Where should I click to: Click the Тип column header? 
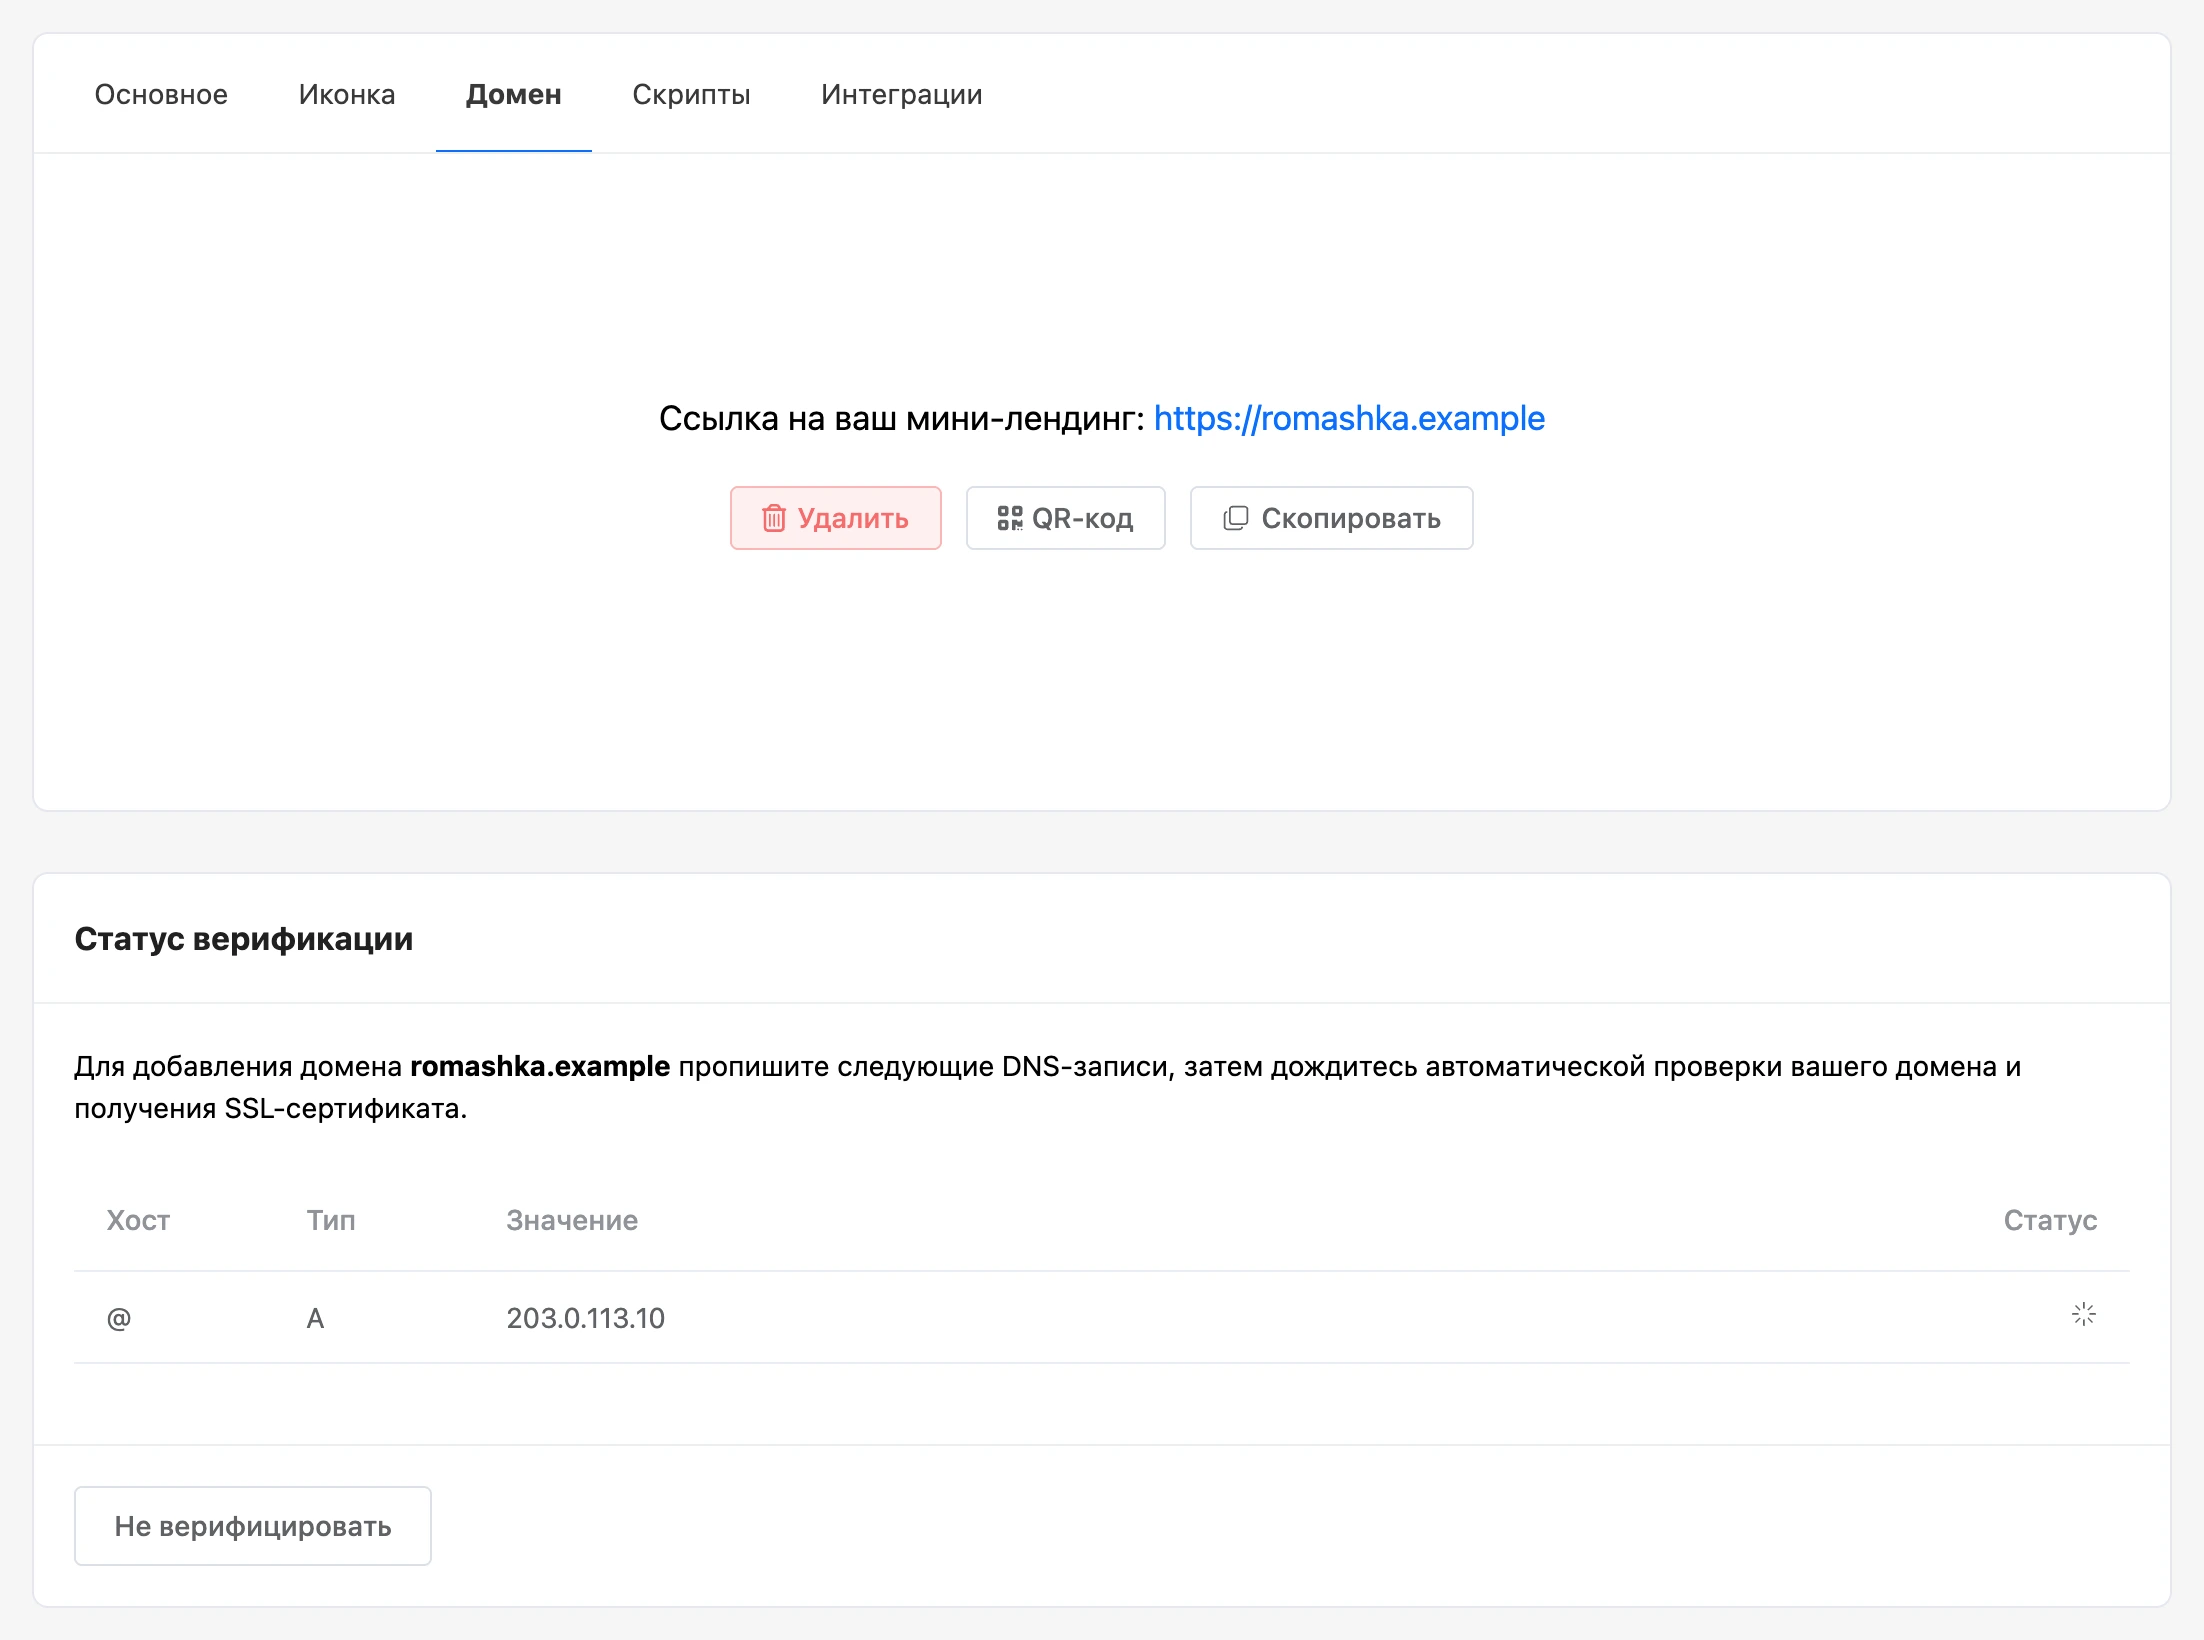(331, 1220)
